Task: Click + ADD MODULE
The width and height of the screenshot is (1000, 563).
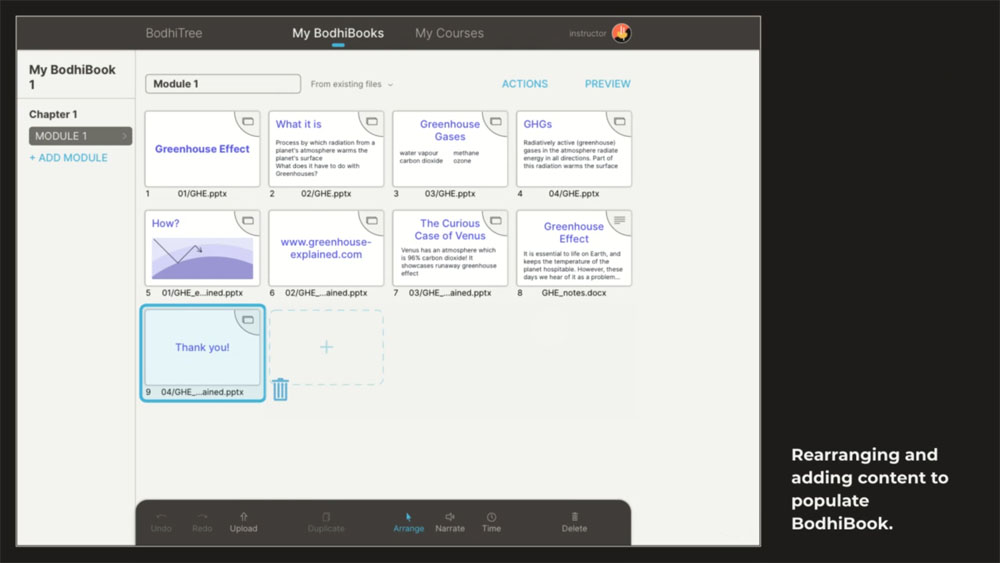Action: (x=68, y=157)
